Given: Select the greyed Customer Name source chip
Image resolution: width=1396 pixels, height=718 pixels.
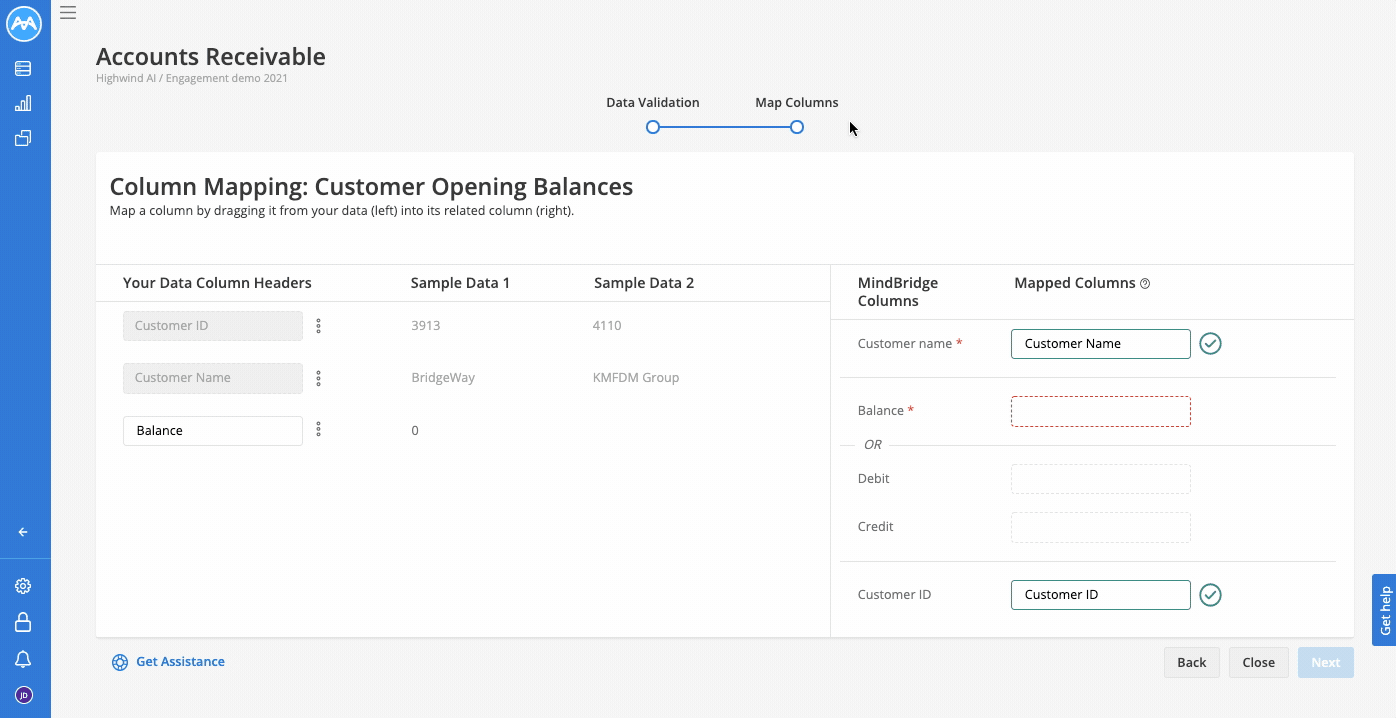Looking at the screenshot, I should (213, 378).
